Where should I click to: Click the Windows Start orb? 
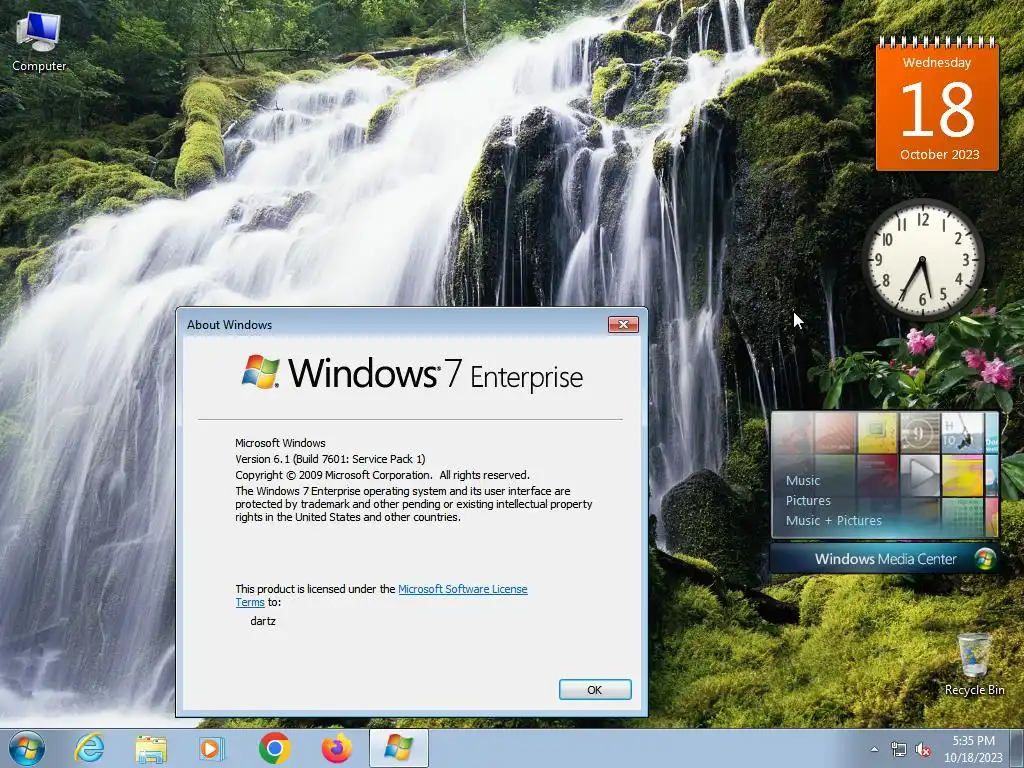coord(27,748)
